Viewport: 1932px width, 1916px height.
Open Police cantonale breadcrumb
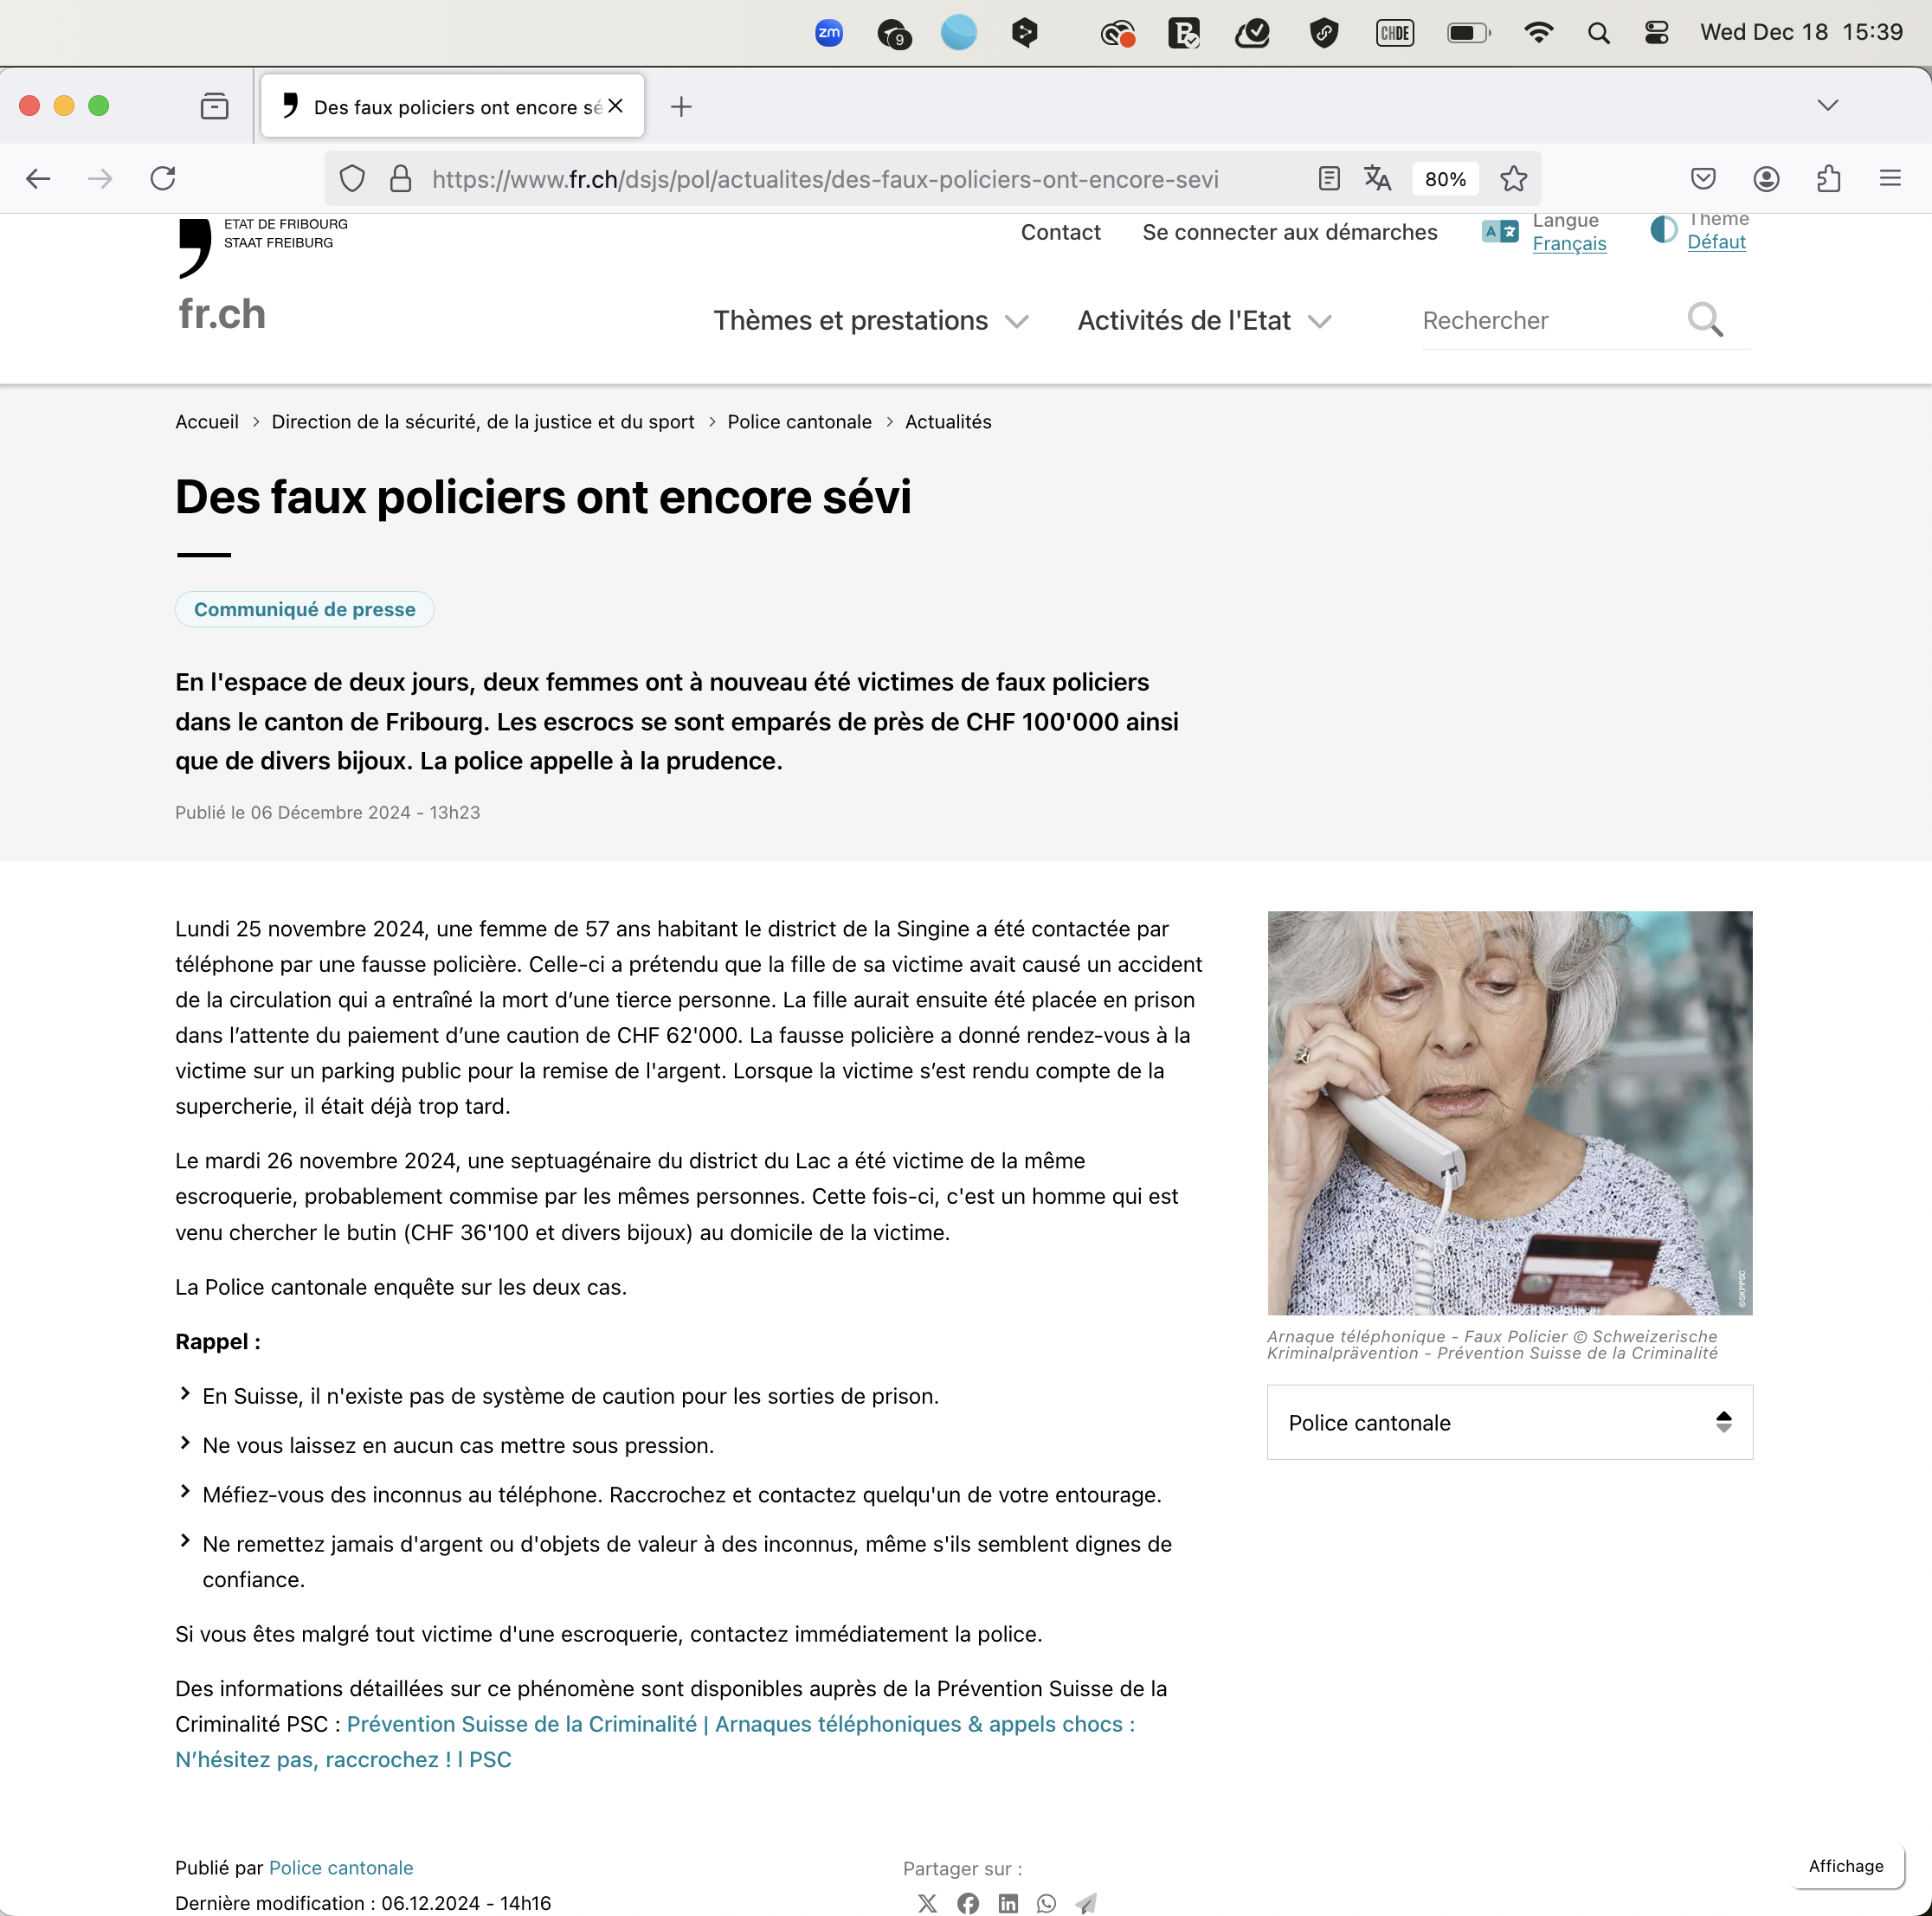click(799, 422)
